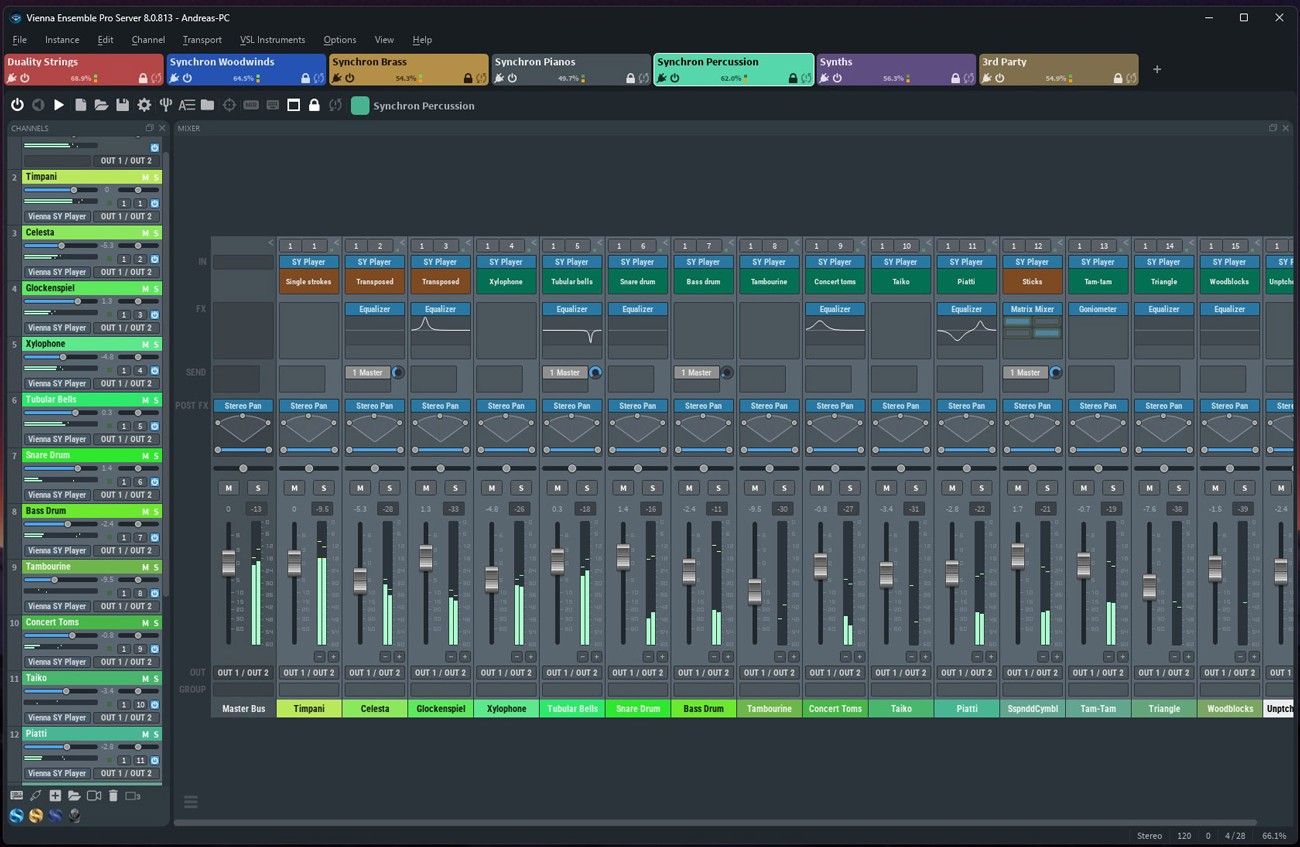Select the Concert Toms label at the mixer bottom

[x=835, y=708]
